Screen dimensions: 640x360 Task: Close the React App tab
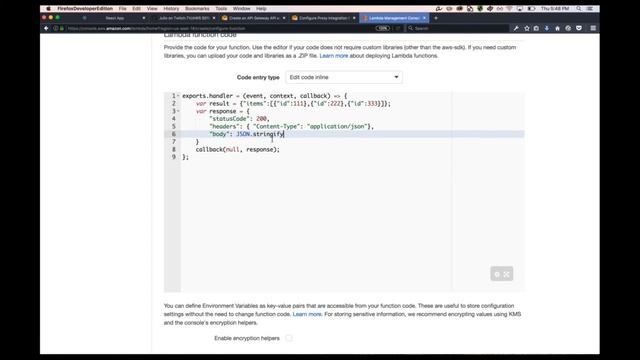pos(144,18)
